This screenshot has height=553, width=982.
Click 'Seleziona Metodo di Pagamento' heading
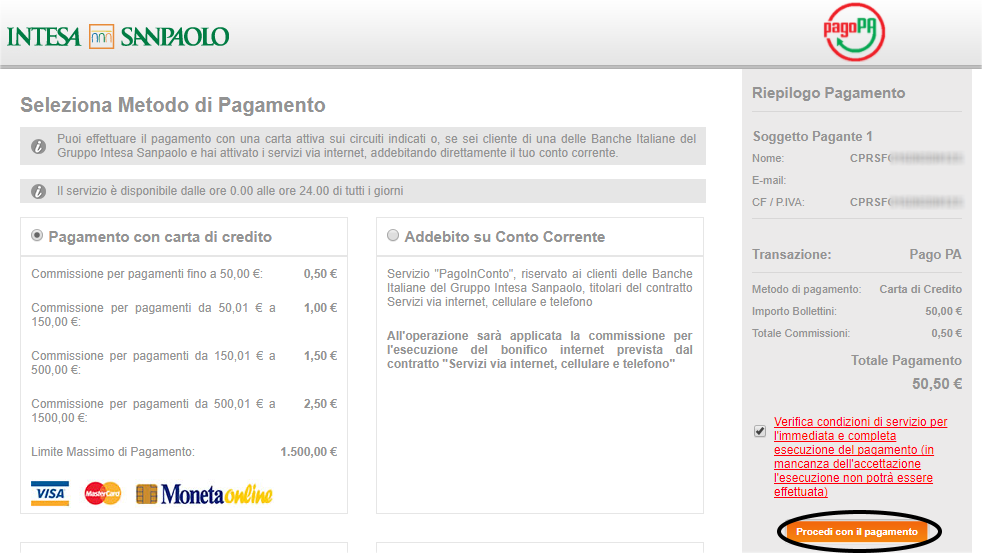coord(173,105)
